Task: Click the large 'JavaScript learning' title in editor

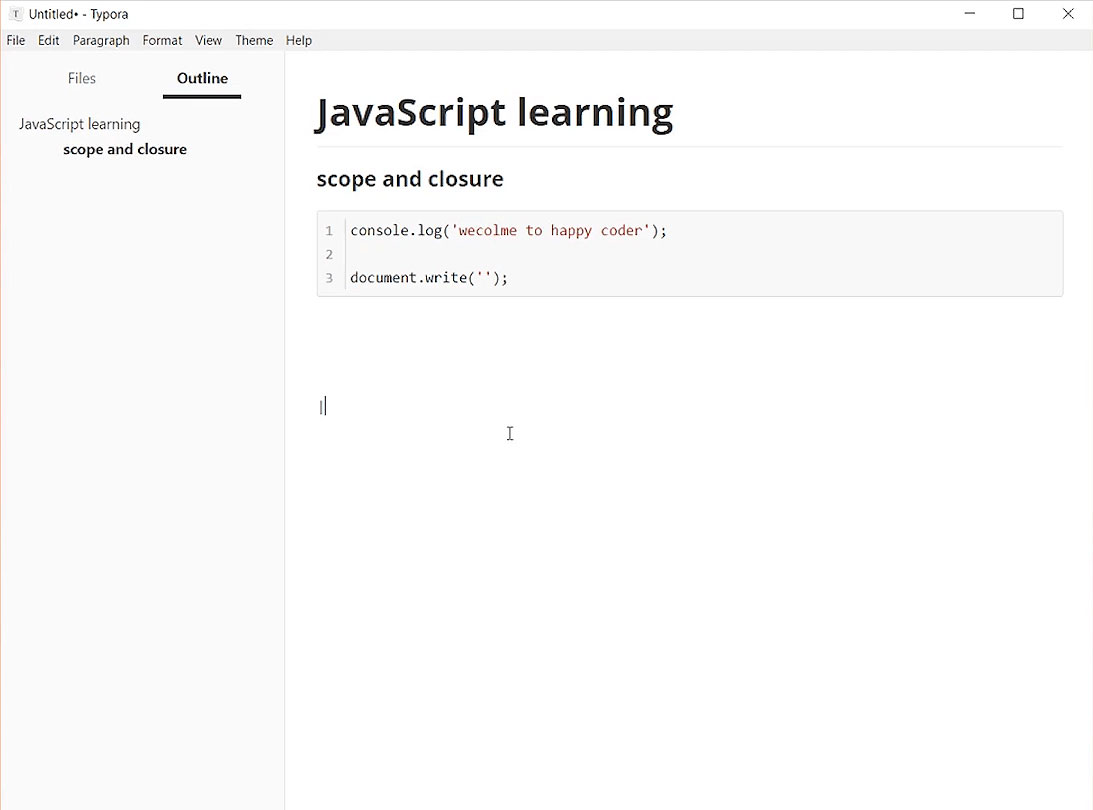Action: click(x=494, y=112)
